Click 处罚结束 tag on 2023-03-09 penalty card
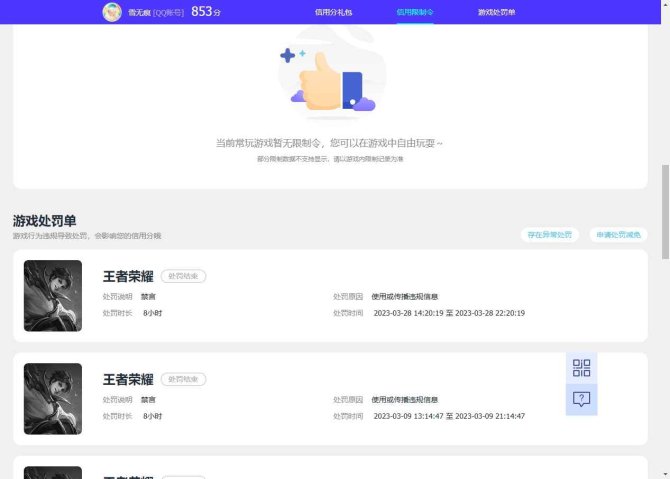The width and height of the screenshot is (670, 479). [183, 379]
